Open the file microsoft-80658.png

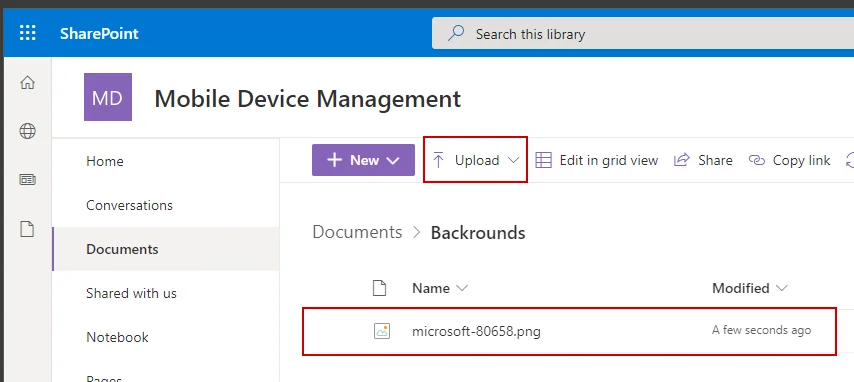477,331
